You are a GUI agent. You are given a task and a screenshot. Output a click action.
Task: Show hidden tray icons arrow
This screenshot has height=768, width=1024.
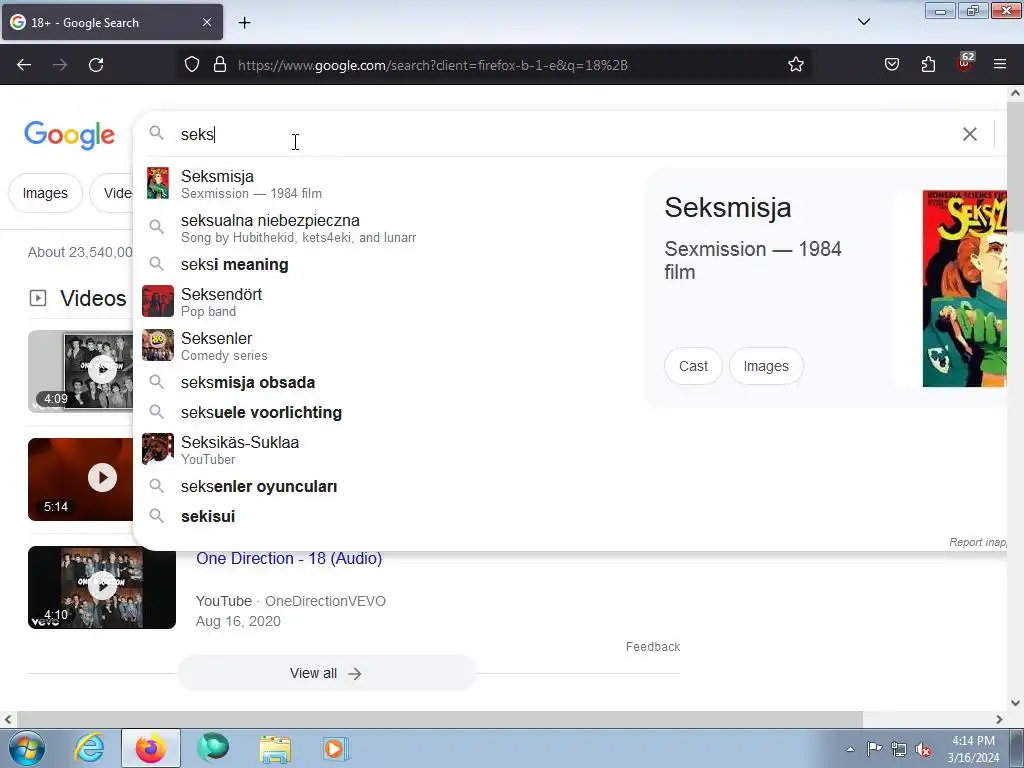[x=850, y=749]
